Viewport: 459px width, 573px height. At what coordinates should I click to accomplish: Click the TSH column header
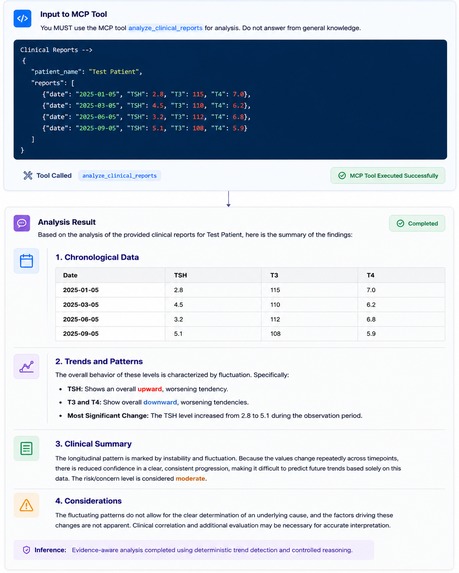tap(181, 275)
